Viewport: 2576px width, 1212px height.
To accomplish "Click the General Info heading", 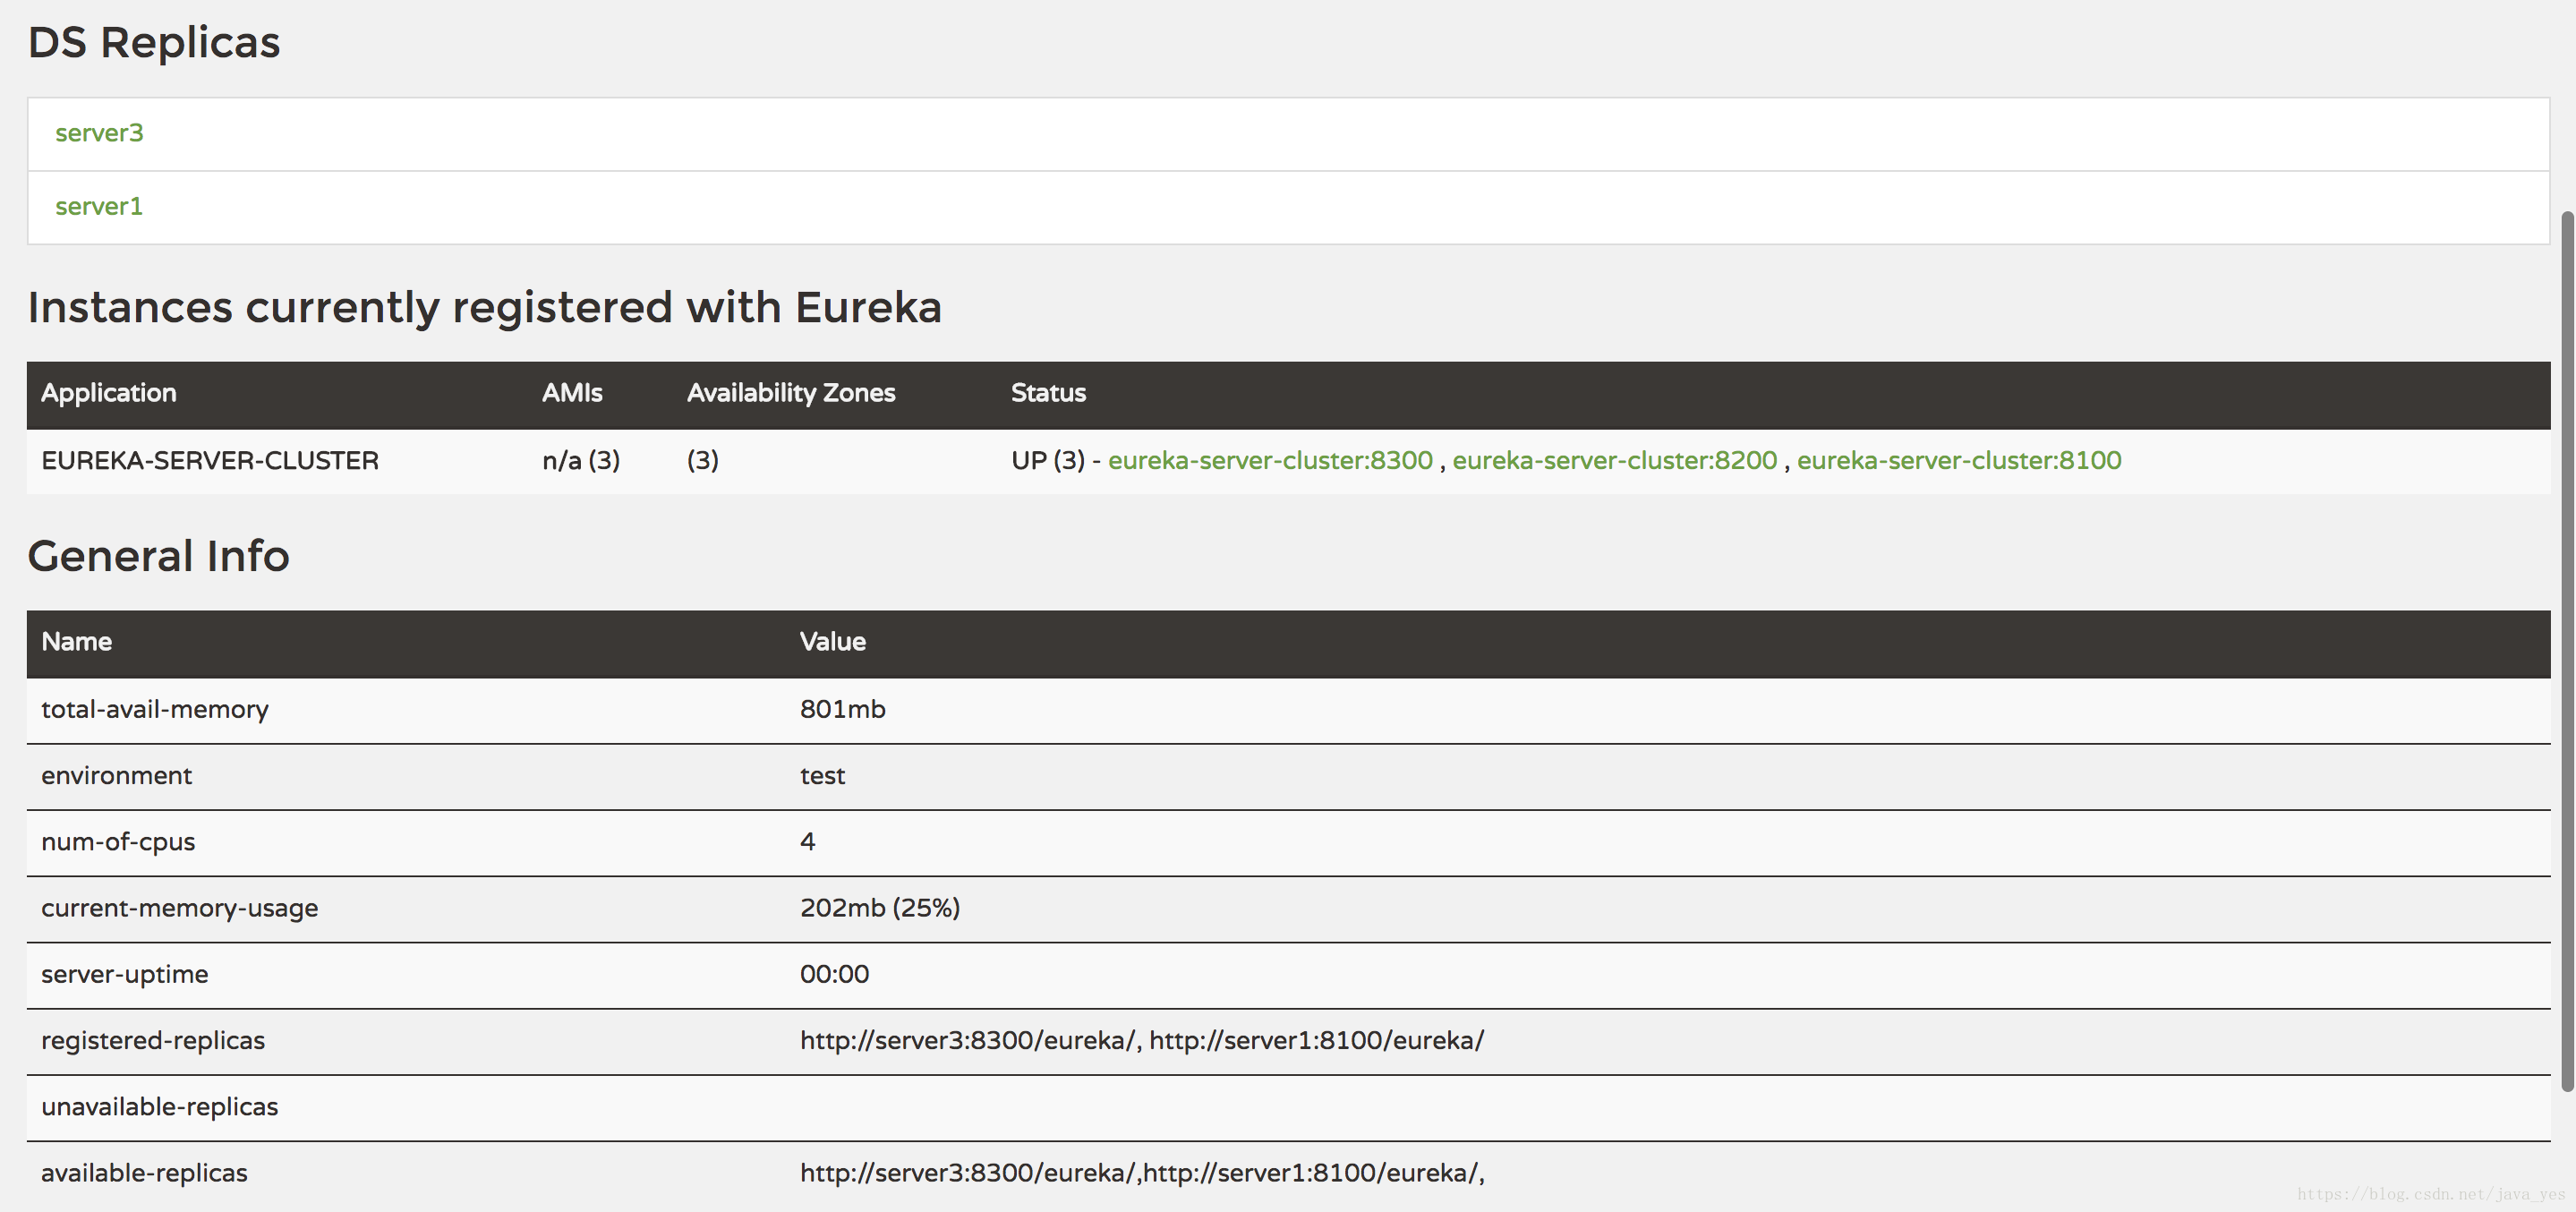I will [159, 556].
